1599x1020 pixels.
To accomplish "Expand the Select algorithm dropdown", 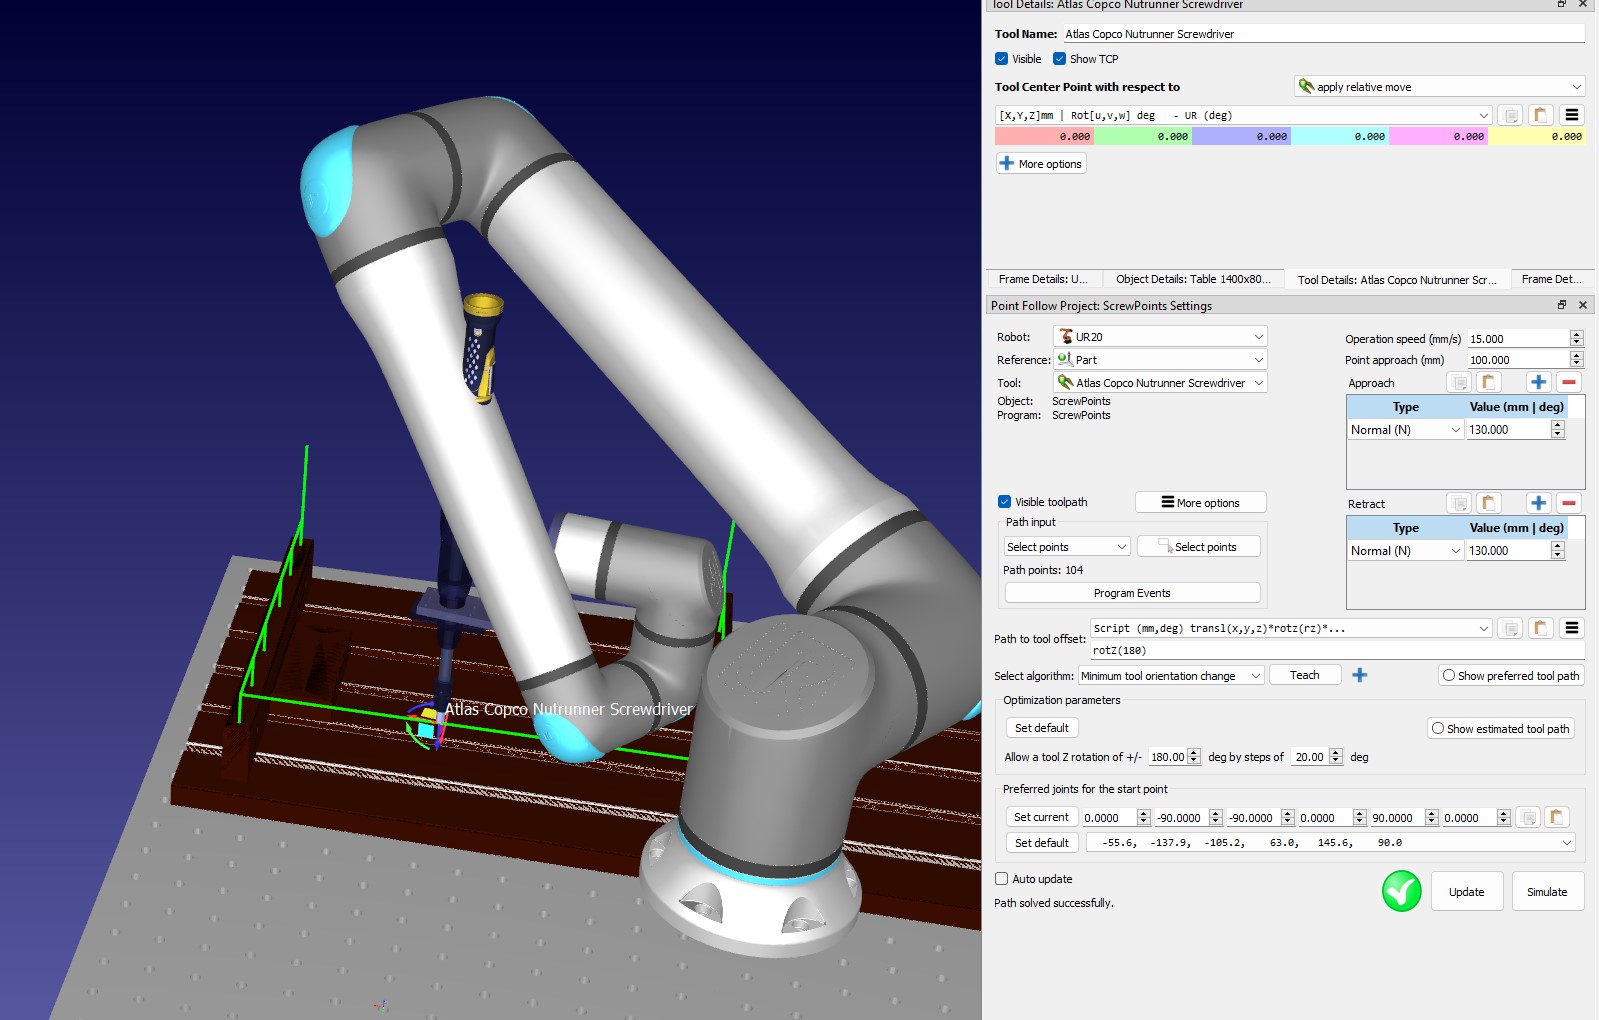I will click(1170, 676).
